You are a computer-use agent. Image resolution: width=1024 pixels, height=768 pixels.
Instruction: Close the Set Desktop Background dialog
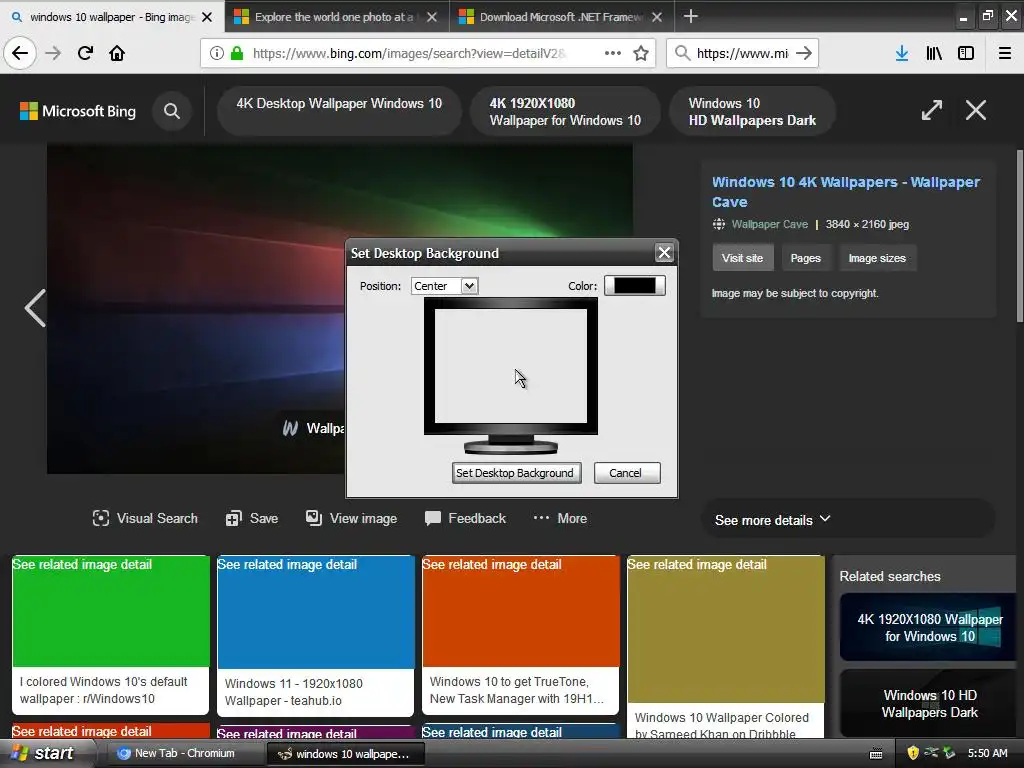pos(664,253)
